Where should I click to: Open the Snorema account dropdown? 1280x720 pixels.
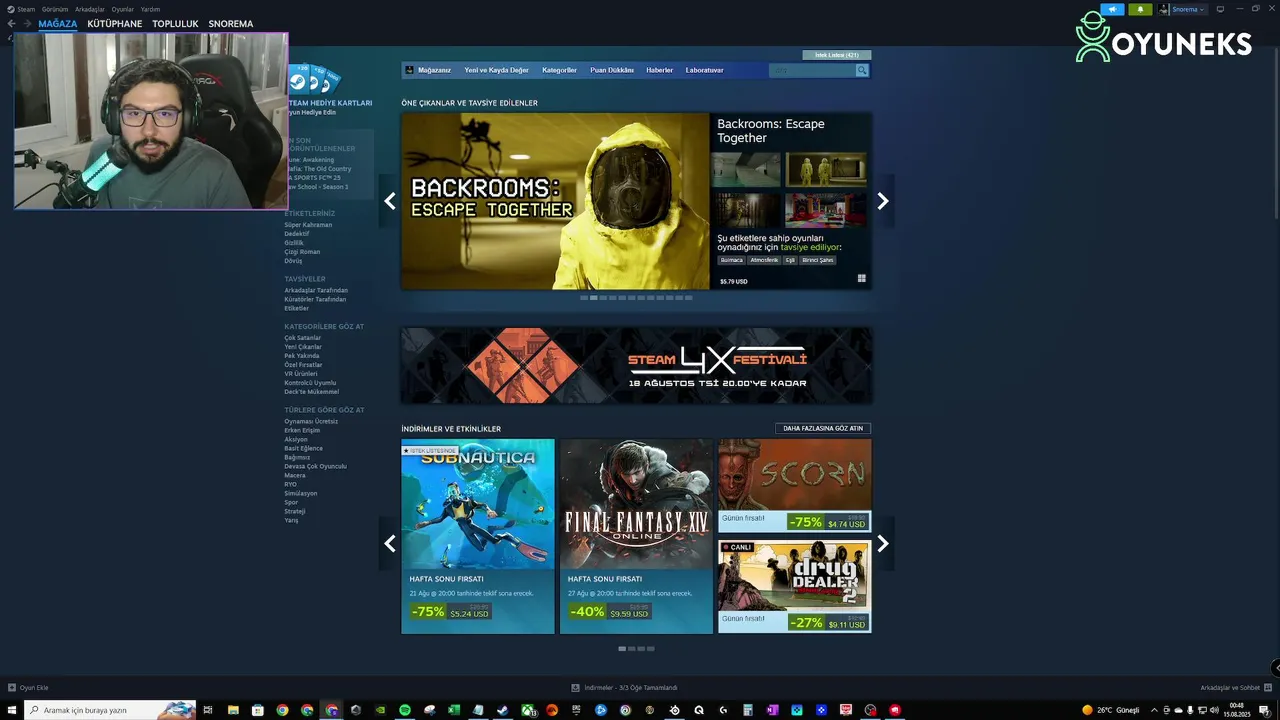(x=1182, y=9)
